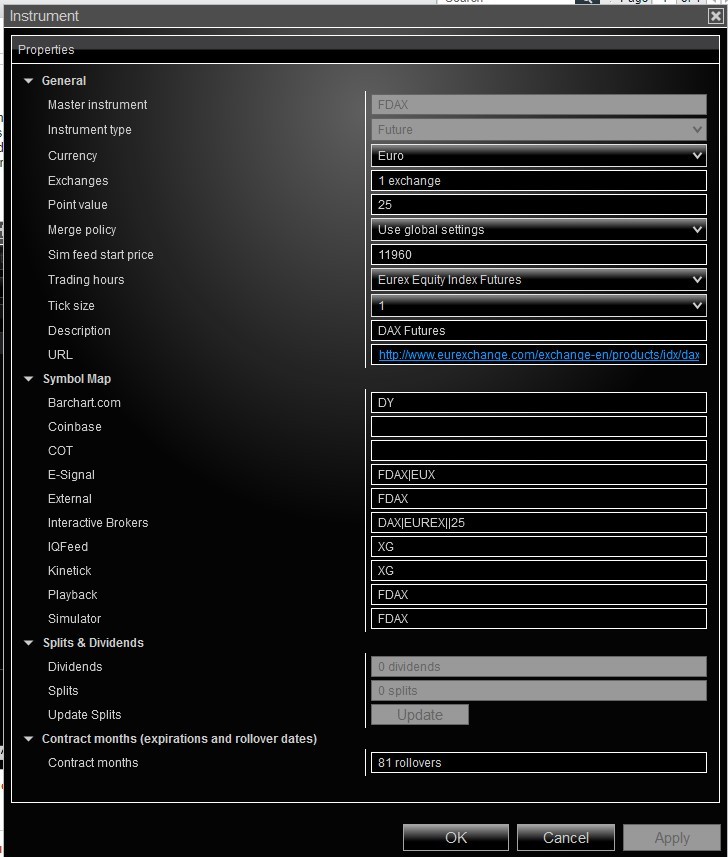This screenshot has height=857, width=728.
Task: Close the Instrument dialog
Action: [715, 16]
